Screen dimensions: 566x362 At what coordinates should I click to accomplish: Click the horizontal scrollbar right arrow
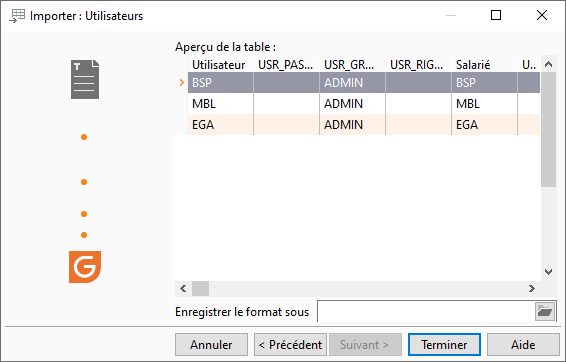point(532,288)
